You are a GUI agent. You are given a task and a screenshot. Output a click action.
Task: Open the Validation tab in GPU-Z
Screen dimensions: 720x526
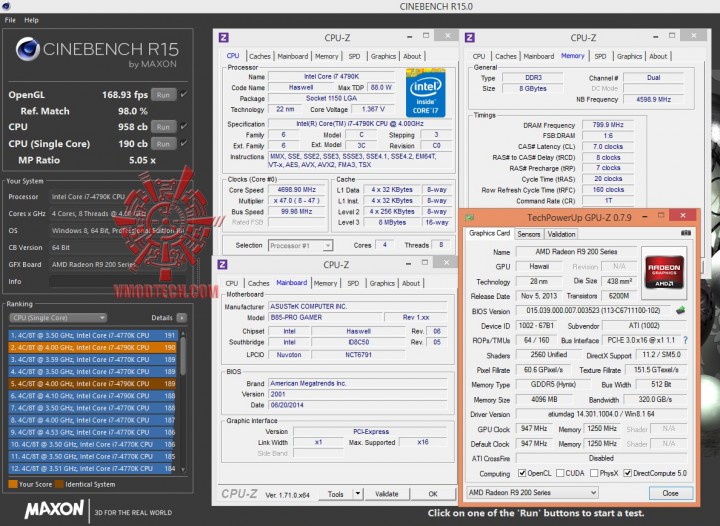point(561,234)
